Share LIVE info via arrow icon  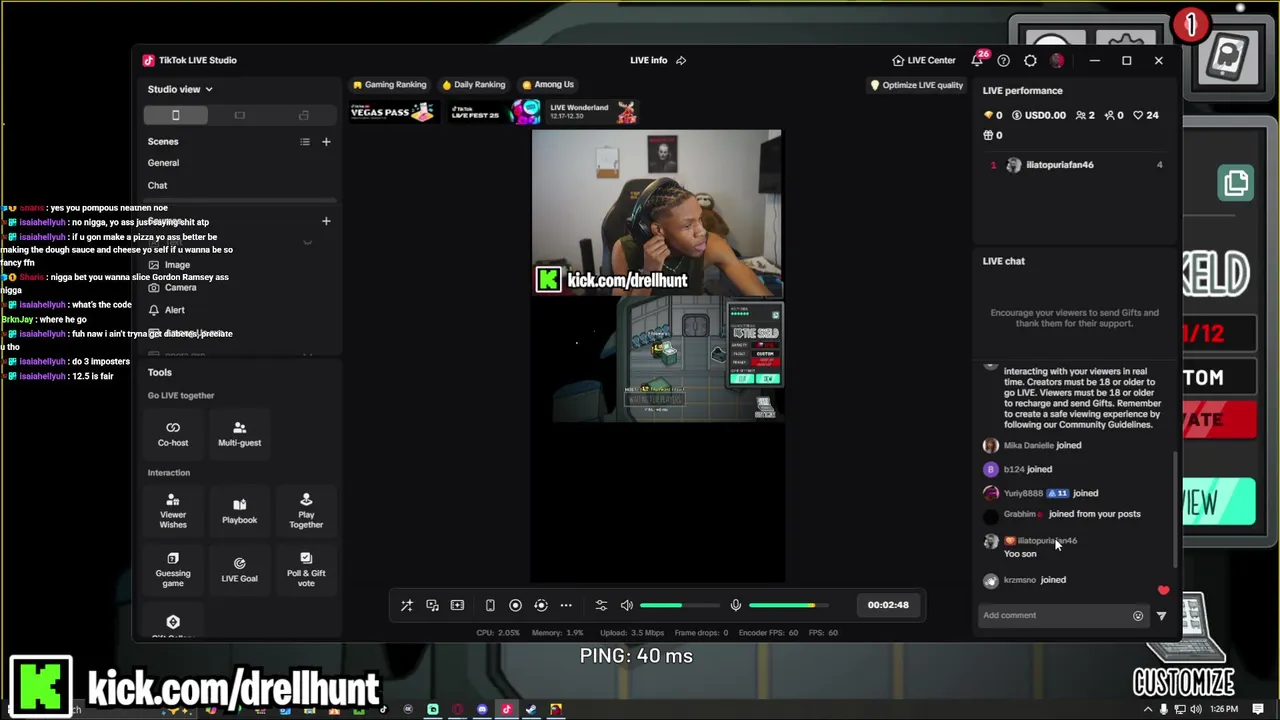[x=681, y=60]
